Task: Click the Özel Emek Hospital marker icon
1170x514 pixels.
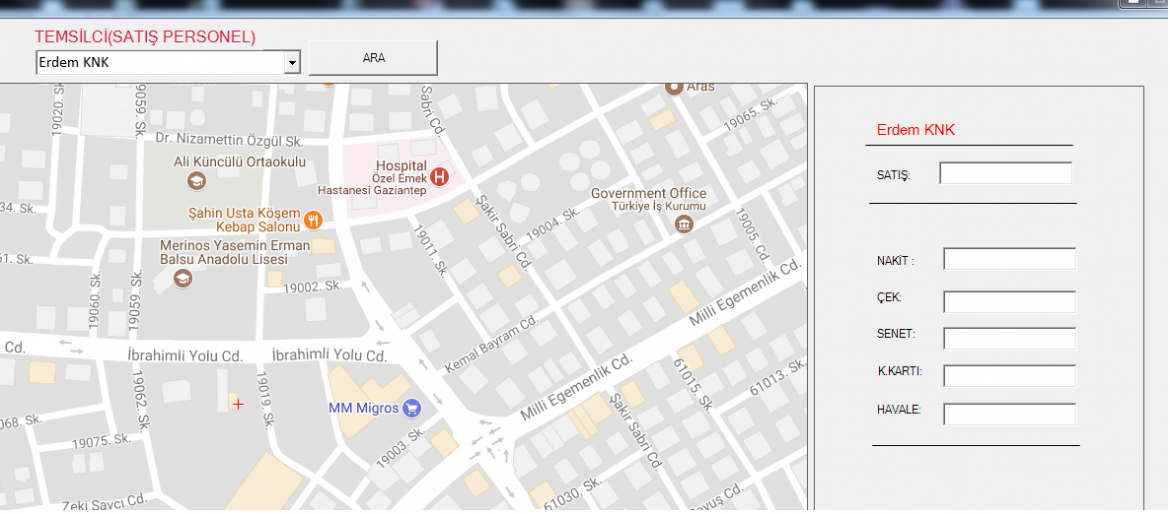Action: tap(440, 176)
